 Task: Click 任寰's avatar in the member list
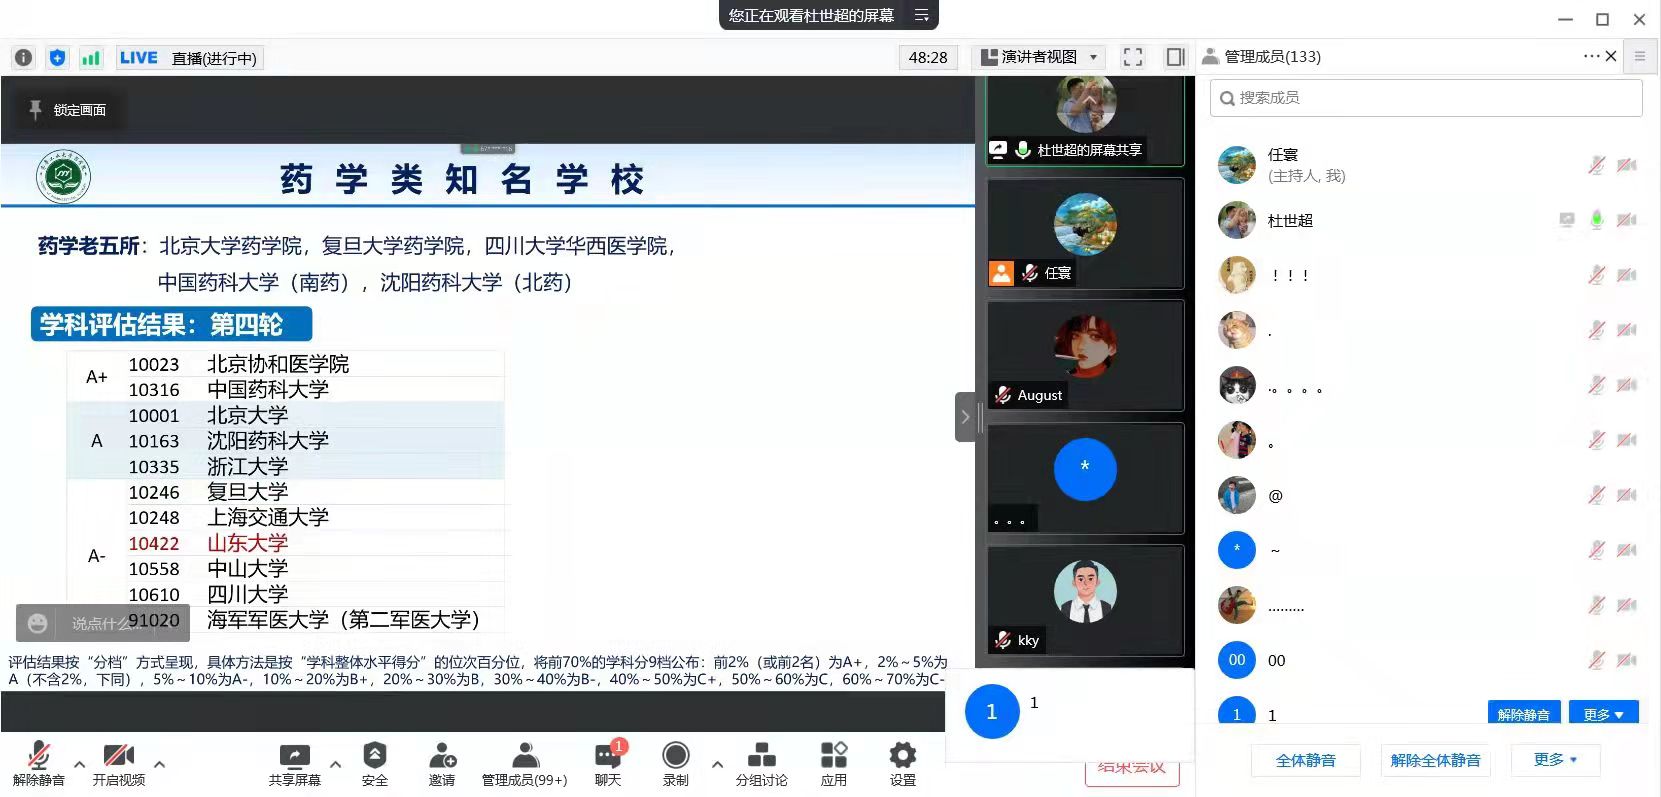[x=1237, y=165]
